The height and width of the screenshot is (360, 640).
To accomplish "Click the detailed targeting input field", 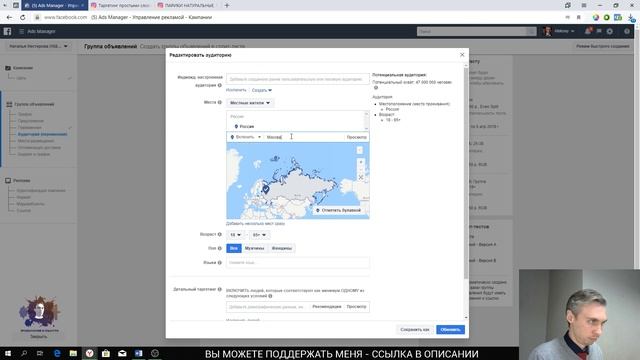I will tap(267, 307).
